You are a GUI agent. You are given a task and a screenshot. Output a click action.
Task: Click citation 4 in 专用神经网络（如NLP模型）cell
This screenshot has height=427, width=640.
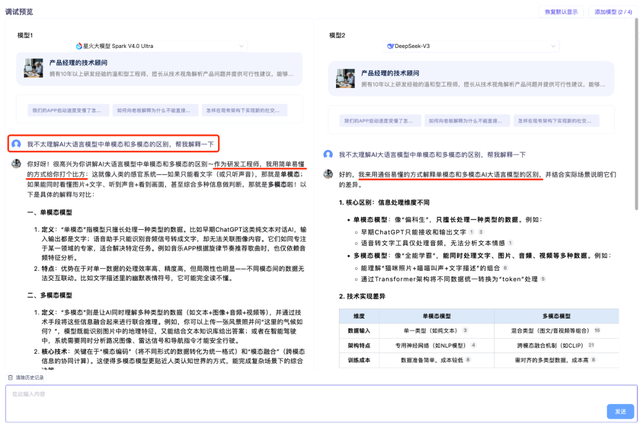click(x=473, y=345)
